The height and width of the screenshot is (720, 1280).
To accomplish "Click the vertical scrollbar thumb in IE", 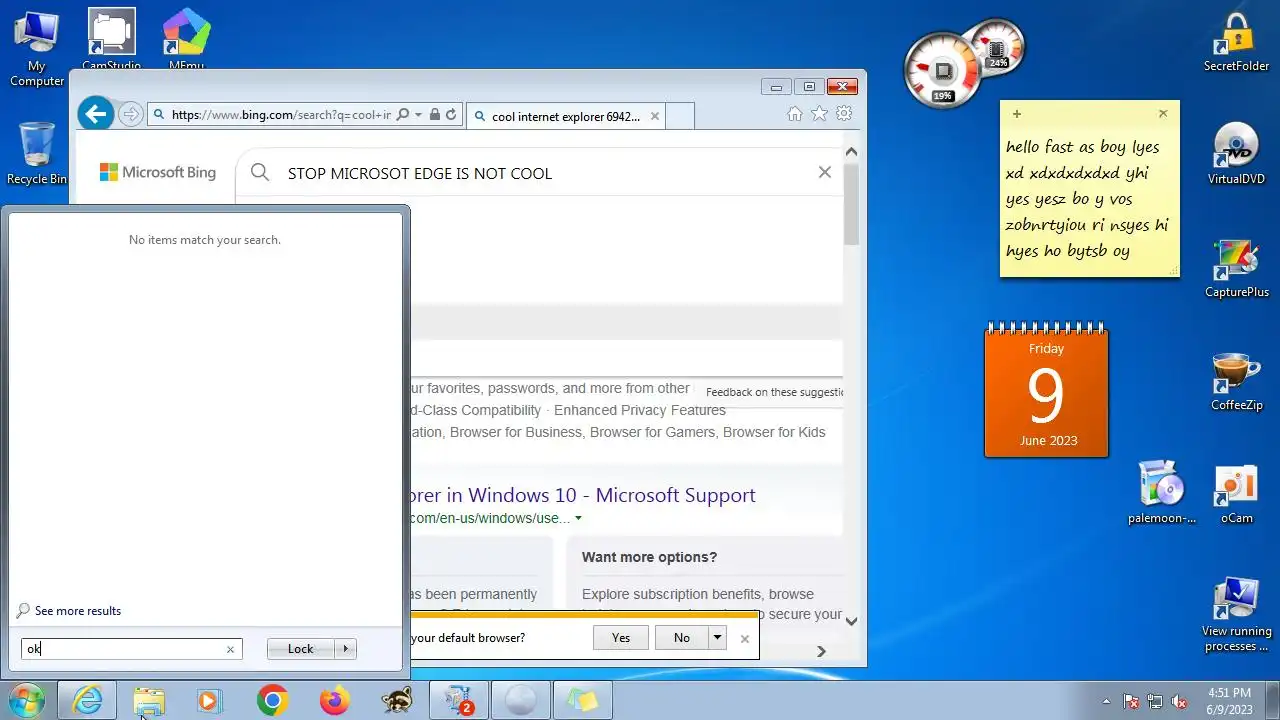I will [851, 204].
